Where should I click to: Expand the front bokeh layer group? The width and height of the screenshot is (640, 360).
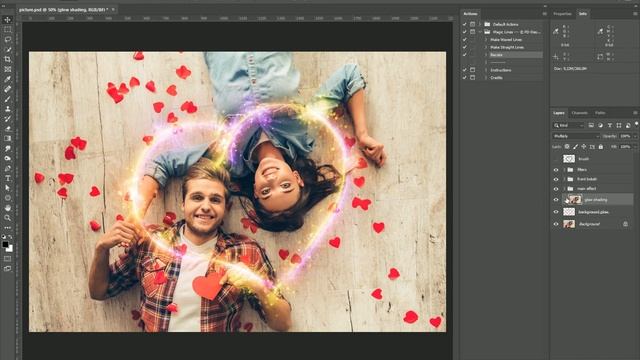coord(564,179)
